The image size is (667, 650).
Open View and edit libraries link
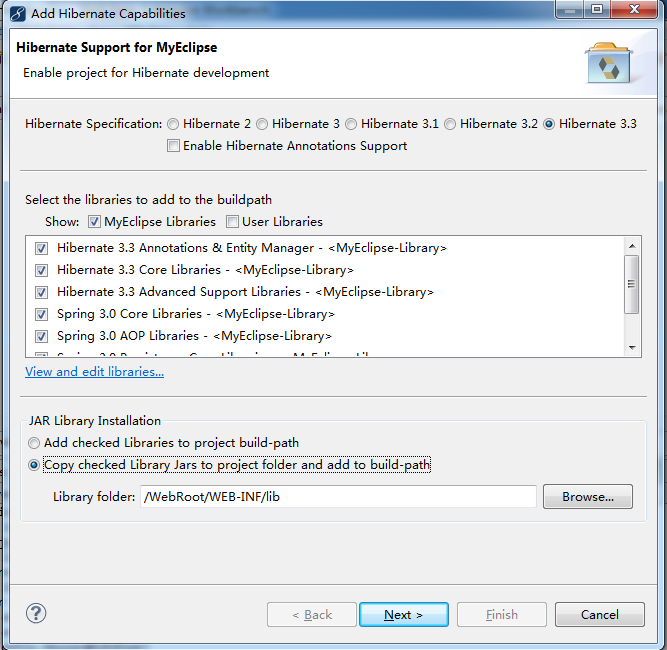coord(94,372)
